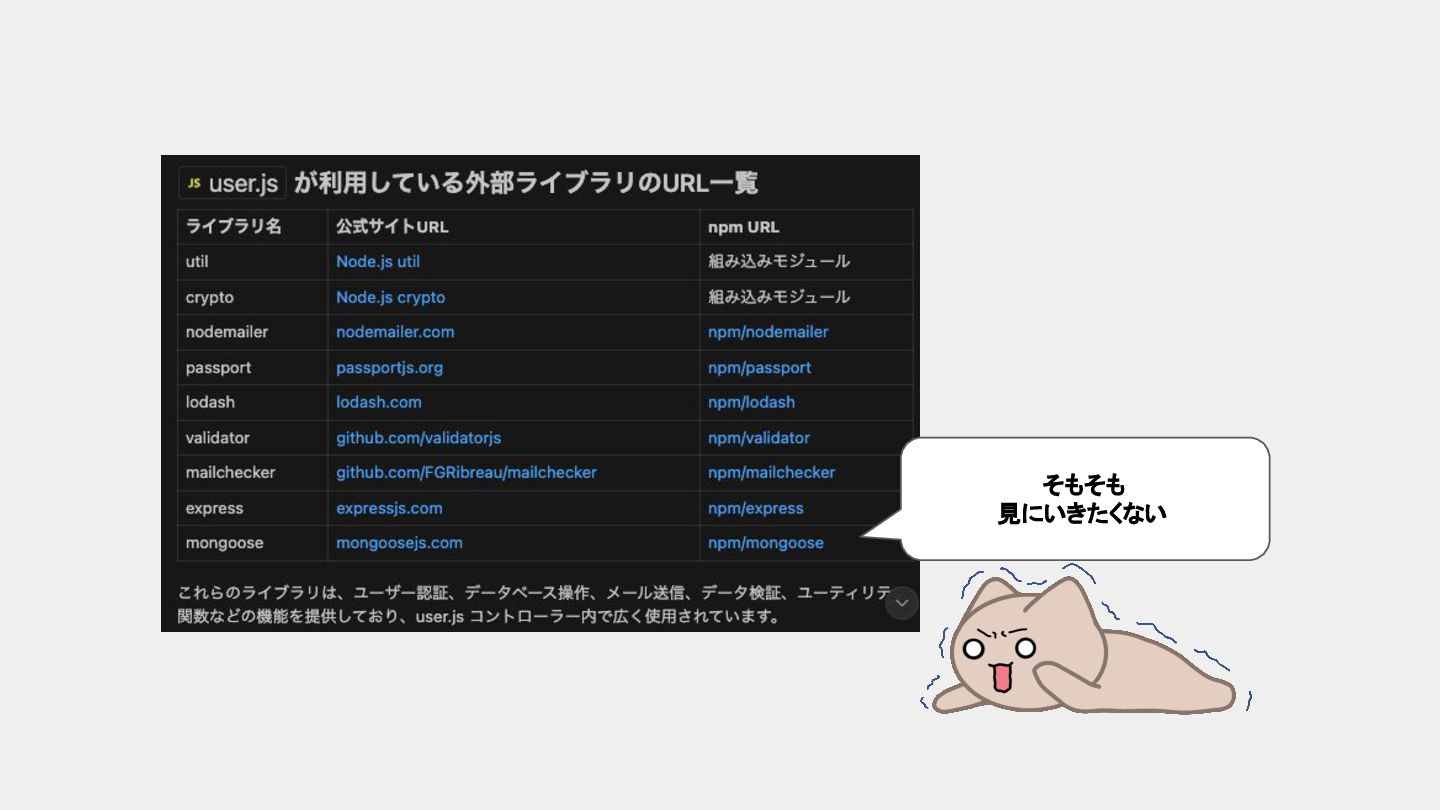Click the JS icon beside user.js
The height and width of the screenshot is (810, 1440).
194,184
